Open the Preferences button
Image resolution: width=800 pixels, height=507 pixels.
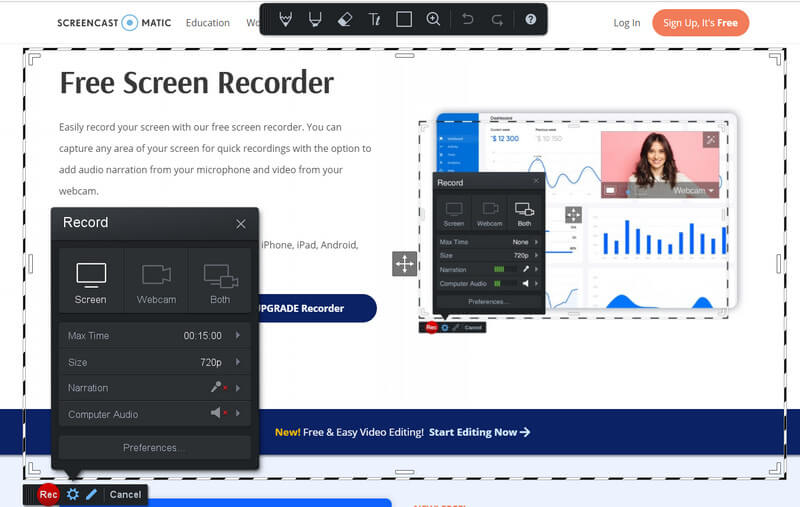tap(155, 447)
